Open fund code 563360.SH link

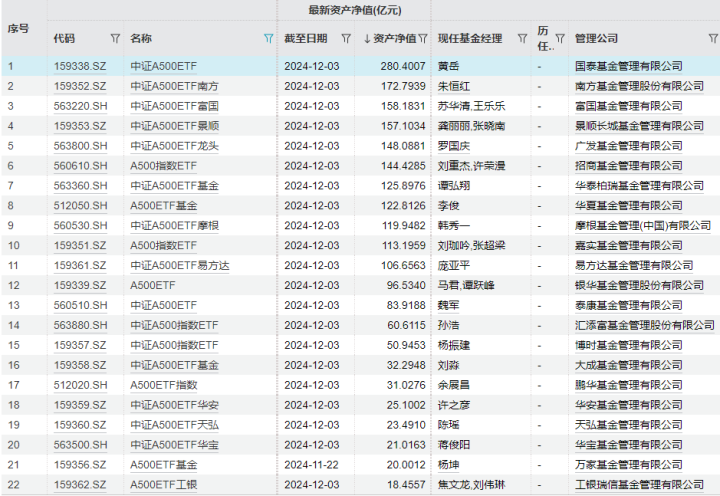pos(80,186)
